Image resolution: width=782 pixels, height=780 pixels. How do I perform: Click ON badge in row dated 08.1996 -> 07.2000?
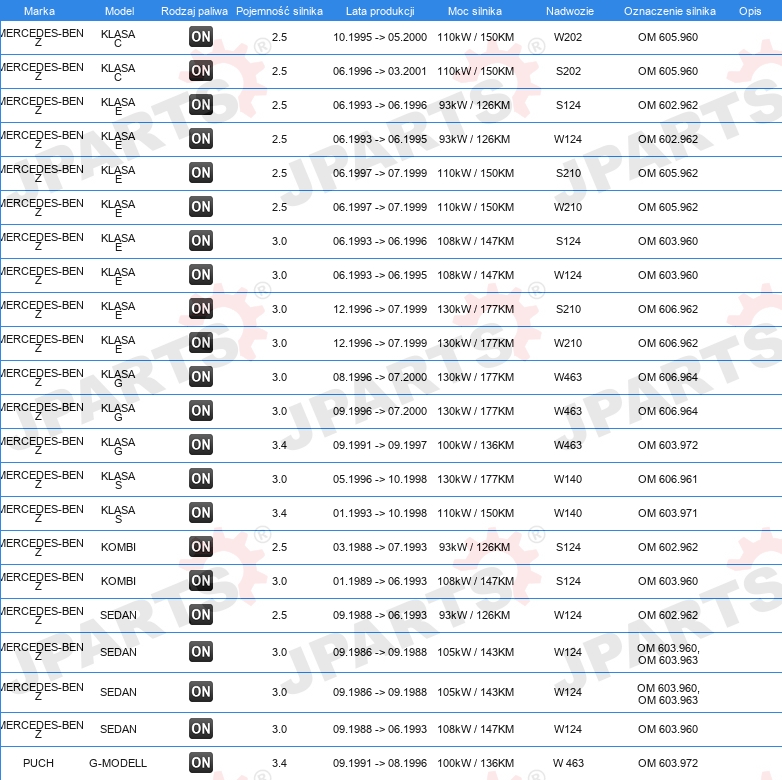pos(201,377)
